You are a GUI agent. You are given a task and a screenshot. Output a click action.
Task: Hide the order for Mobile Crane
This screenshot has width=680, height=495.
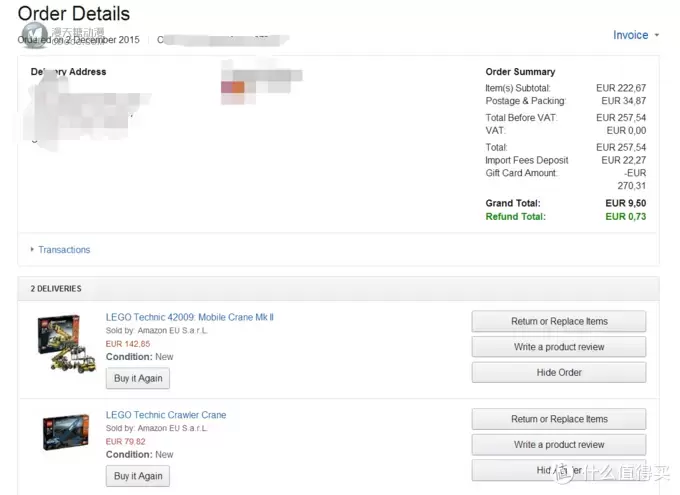559,372
